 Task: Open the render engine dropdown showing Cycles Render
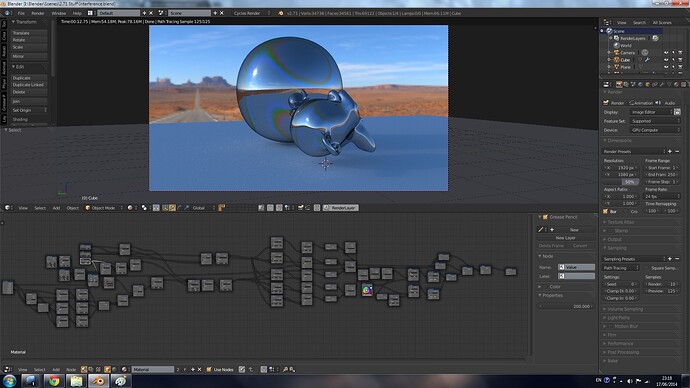(251, 13)
